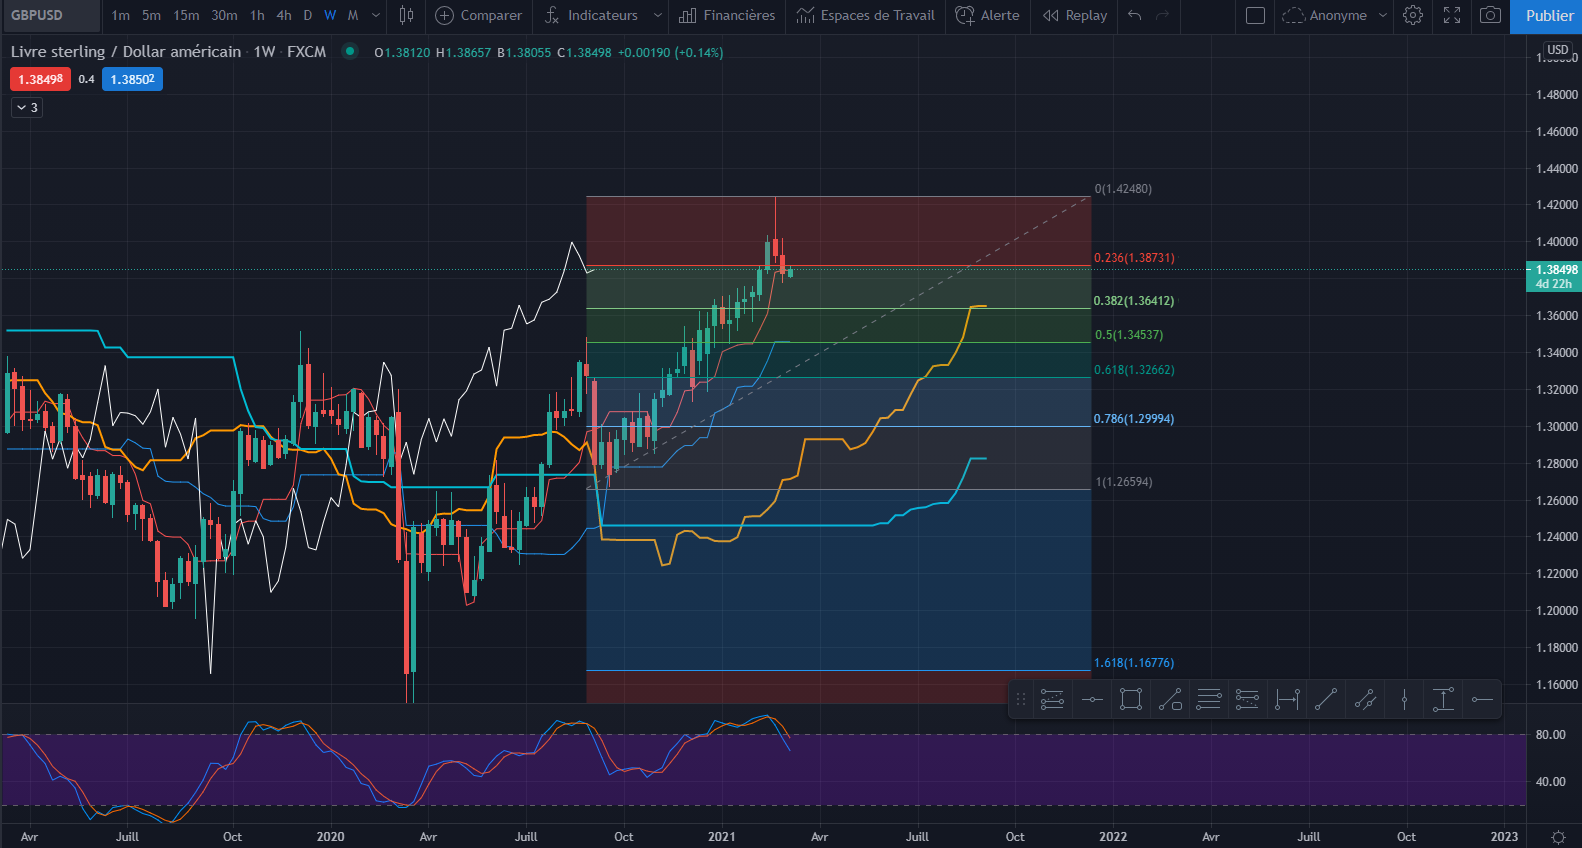Select the price range measure tool
Screen dimensions: 1582x848
coord(1443,700)
